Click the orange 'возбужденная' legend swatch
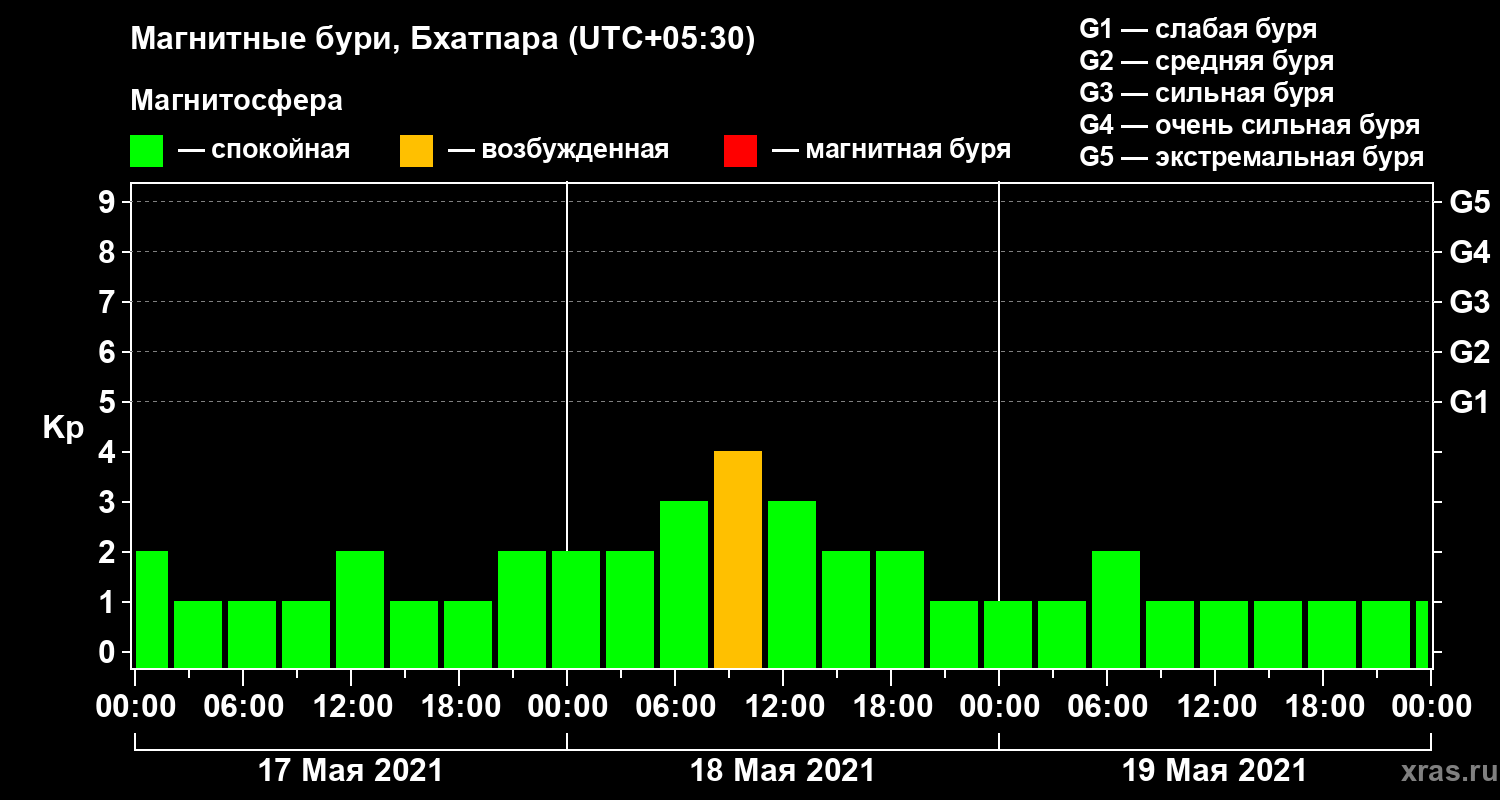This screenshot has width=1500, height=800. [416, 151]
